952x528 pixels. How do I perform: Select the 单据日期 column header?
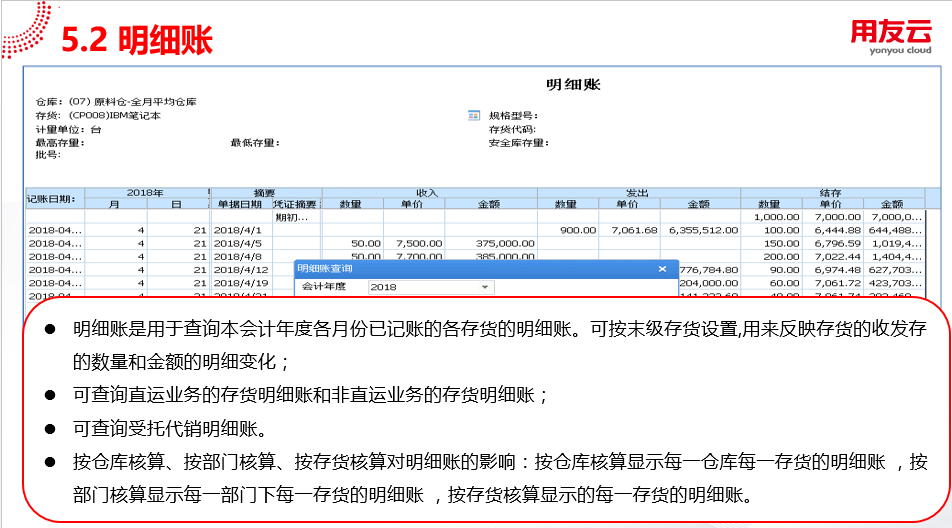(241, 204)
